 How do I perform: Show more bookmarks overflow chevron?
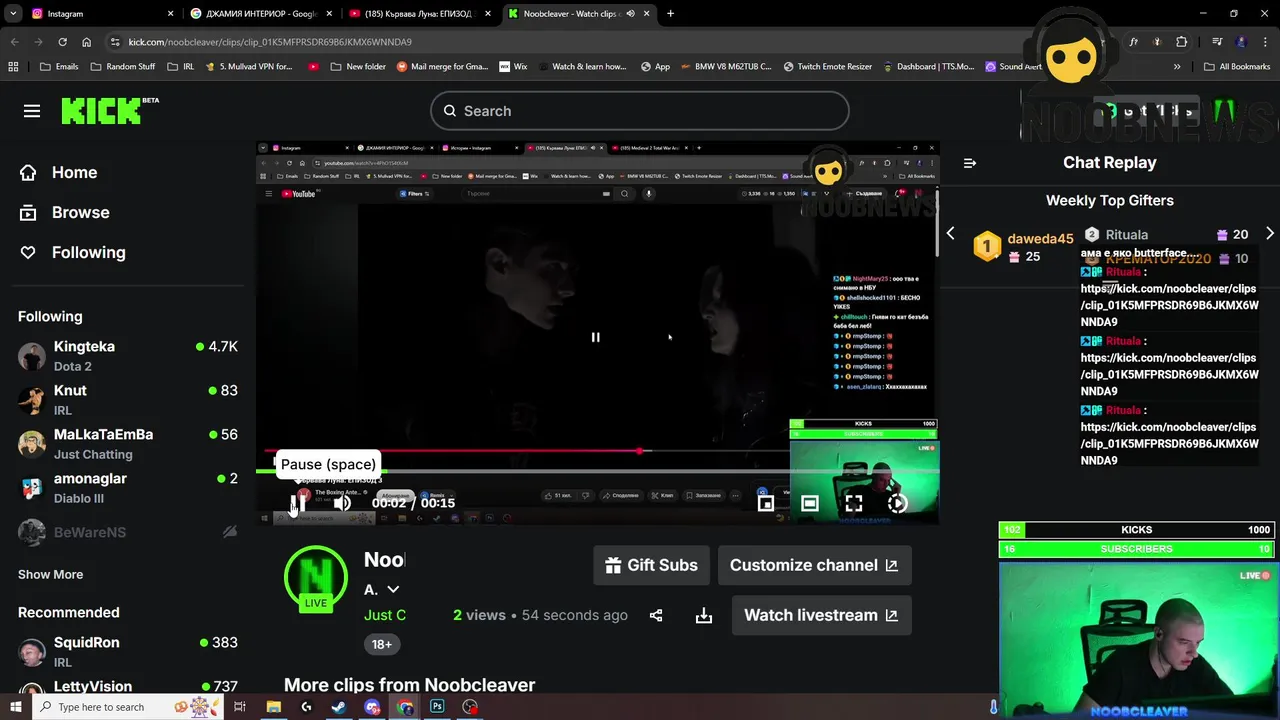(1177, 66)
